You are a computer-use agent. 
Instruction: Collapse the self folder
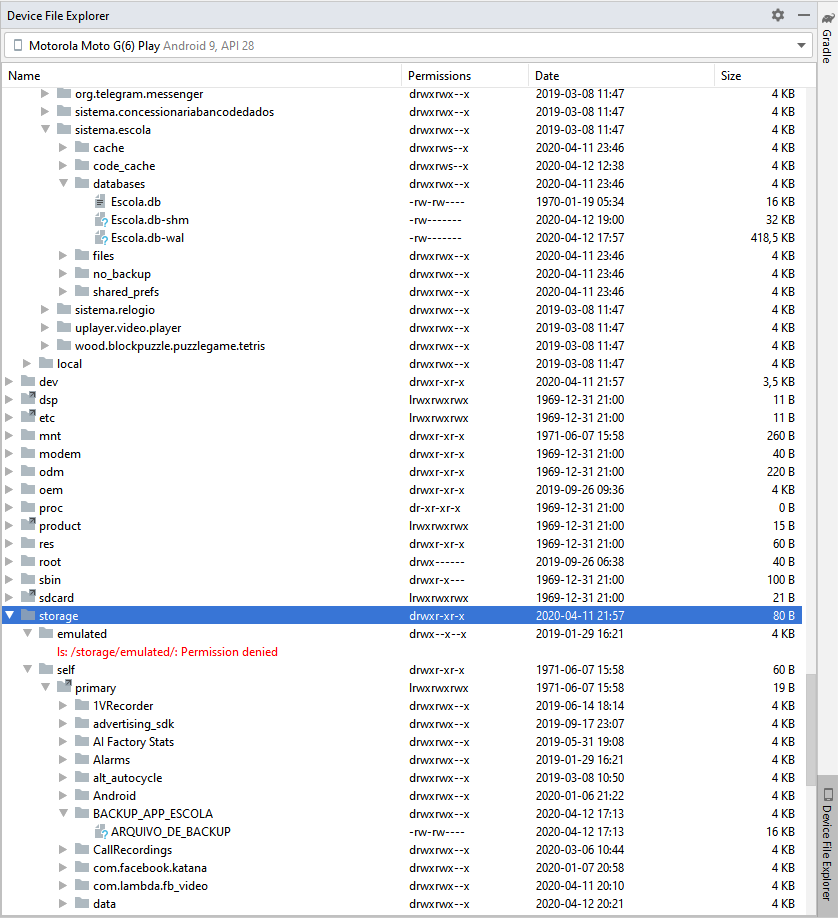point(28,669)
